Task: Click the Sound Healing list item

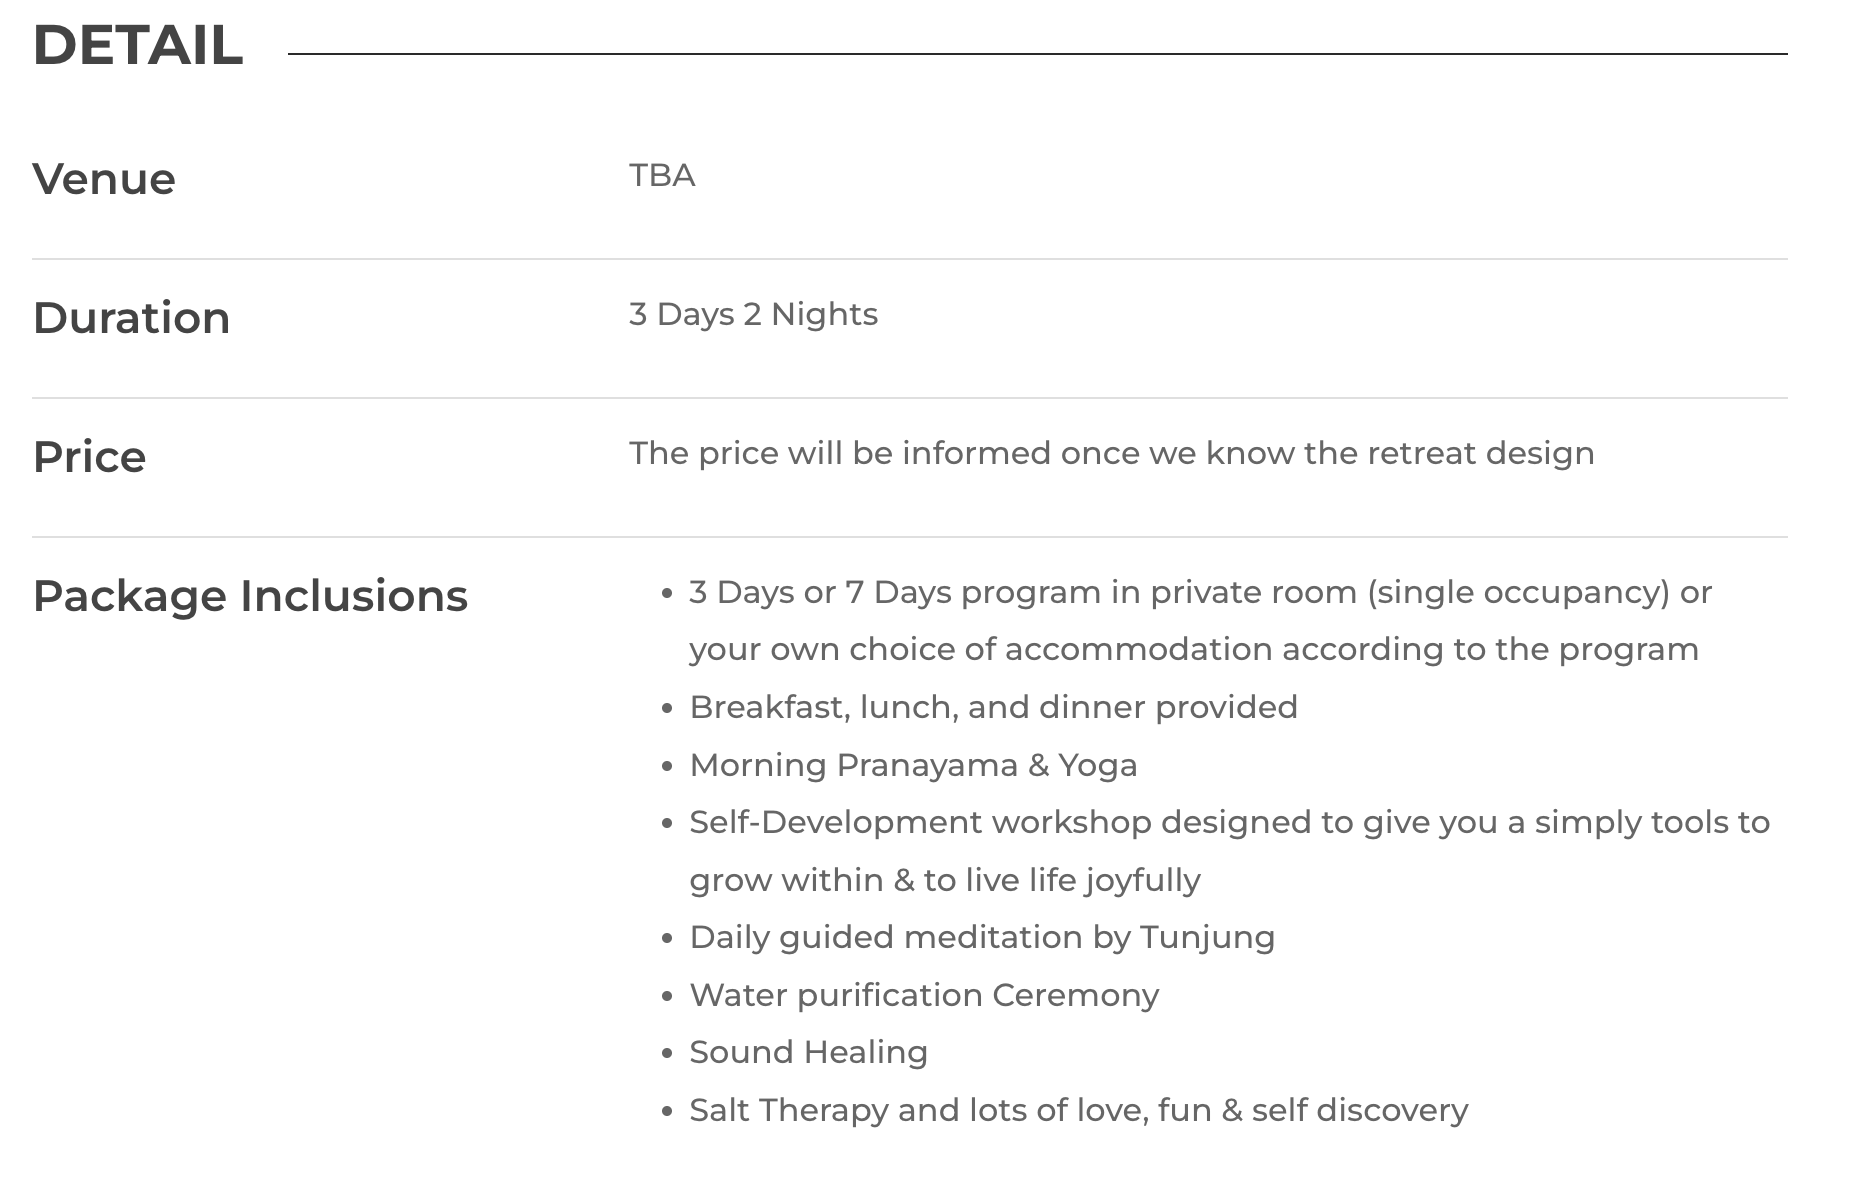Action: 808,1052
